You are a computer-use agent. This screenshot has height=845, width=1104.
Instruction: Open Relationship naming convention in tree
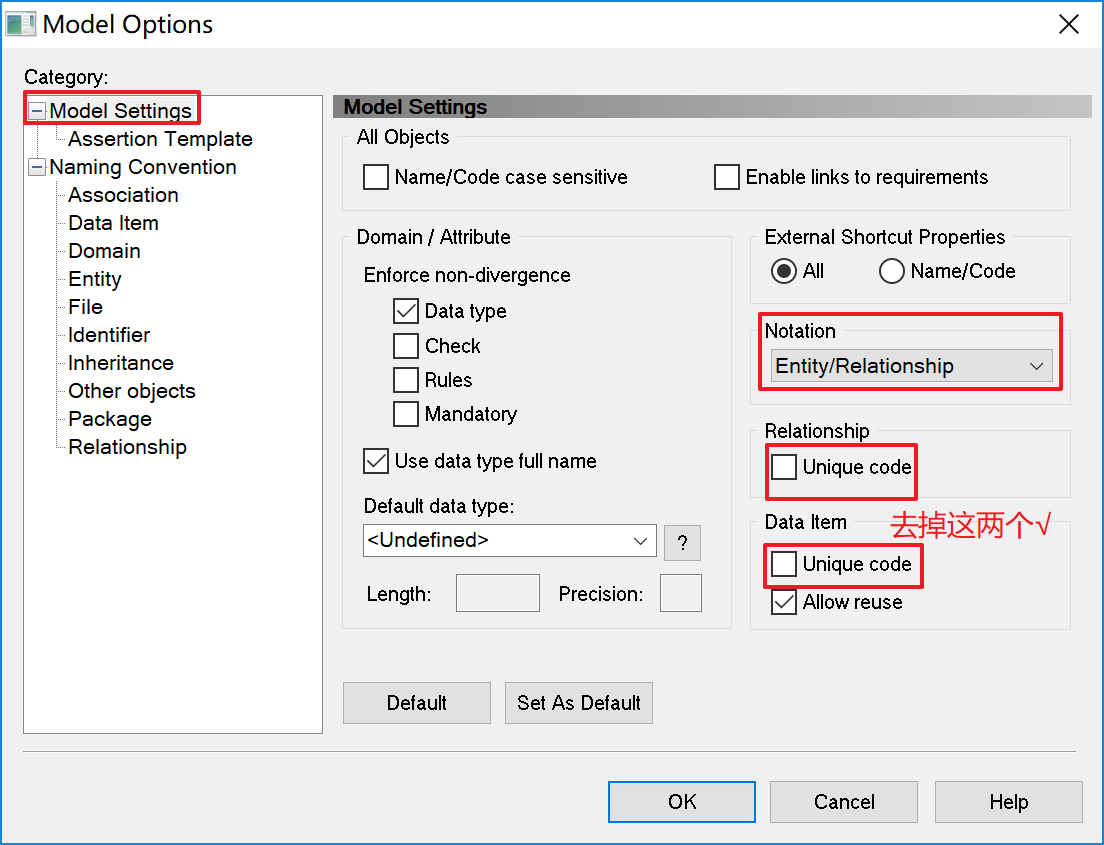pyautogui.click(x=127, y=447)
